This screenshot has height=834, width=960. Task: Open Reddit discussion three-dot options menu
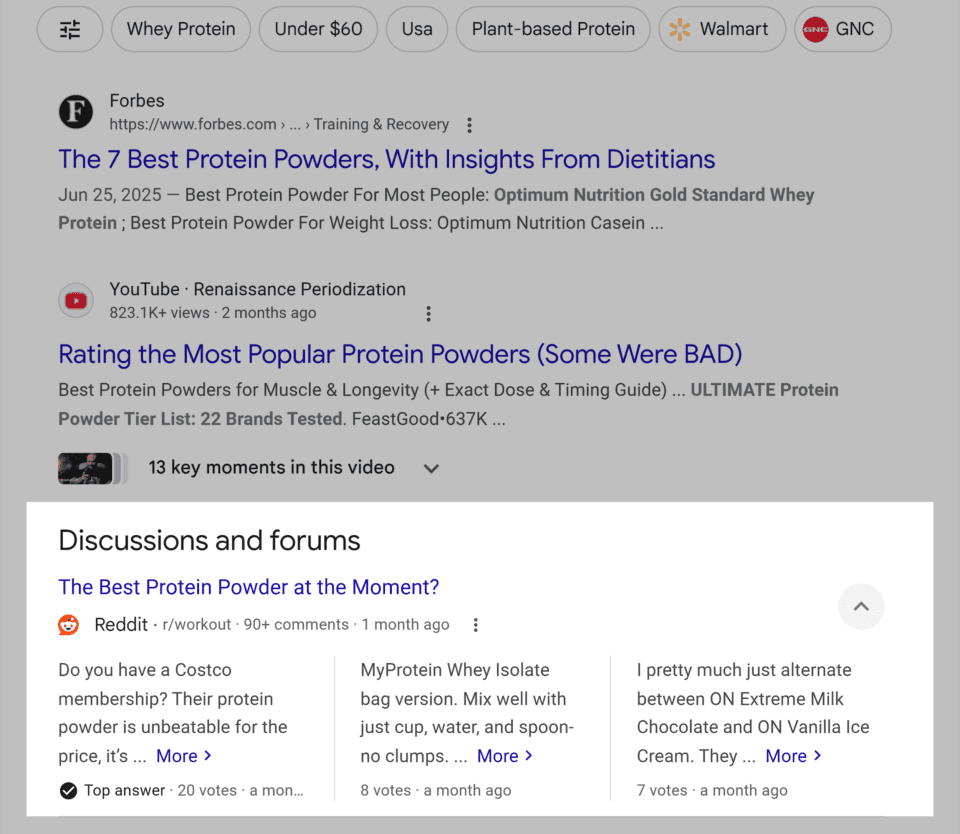pos(476,625)
